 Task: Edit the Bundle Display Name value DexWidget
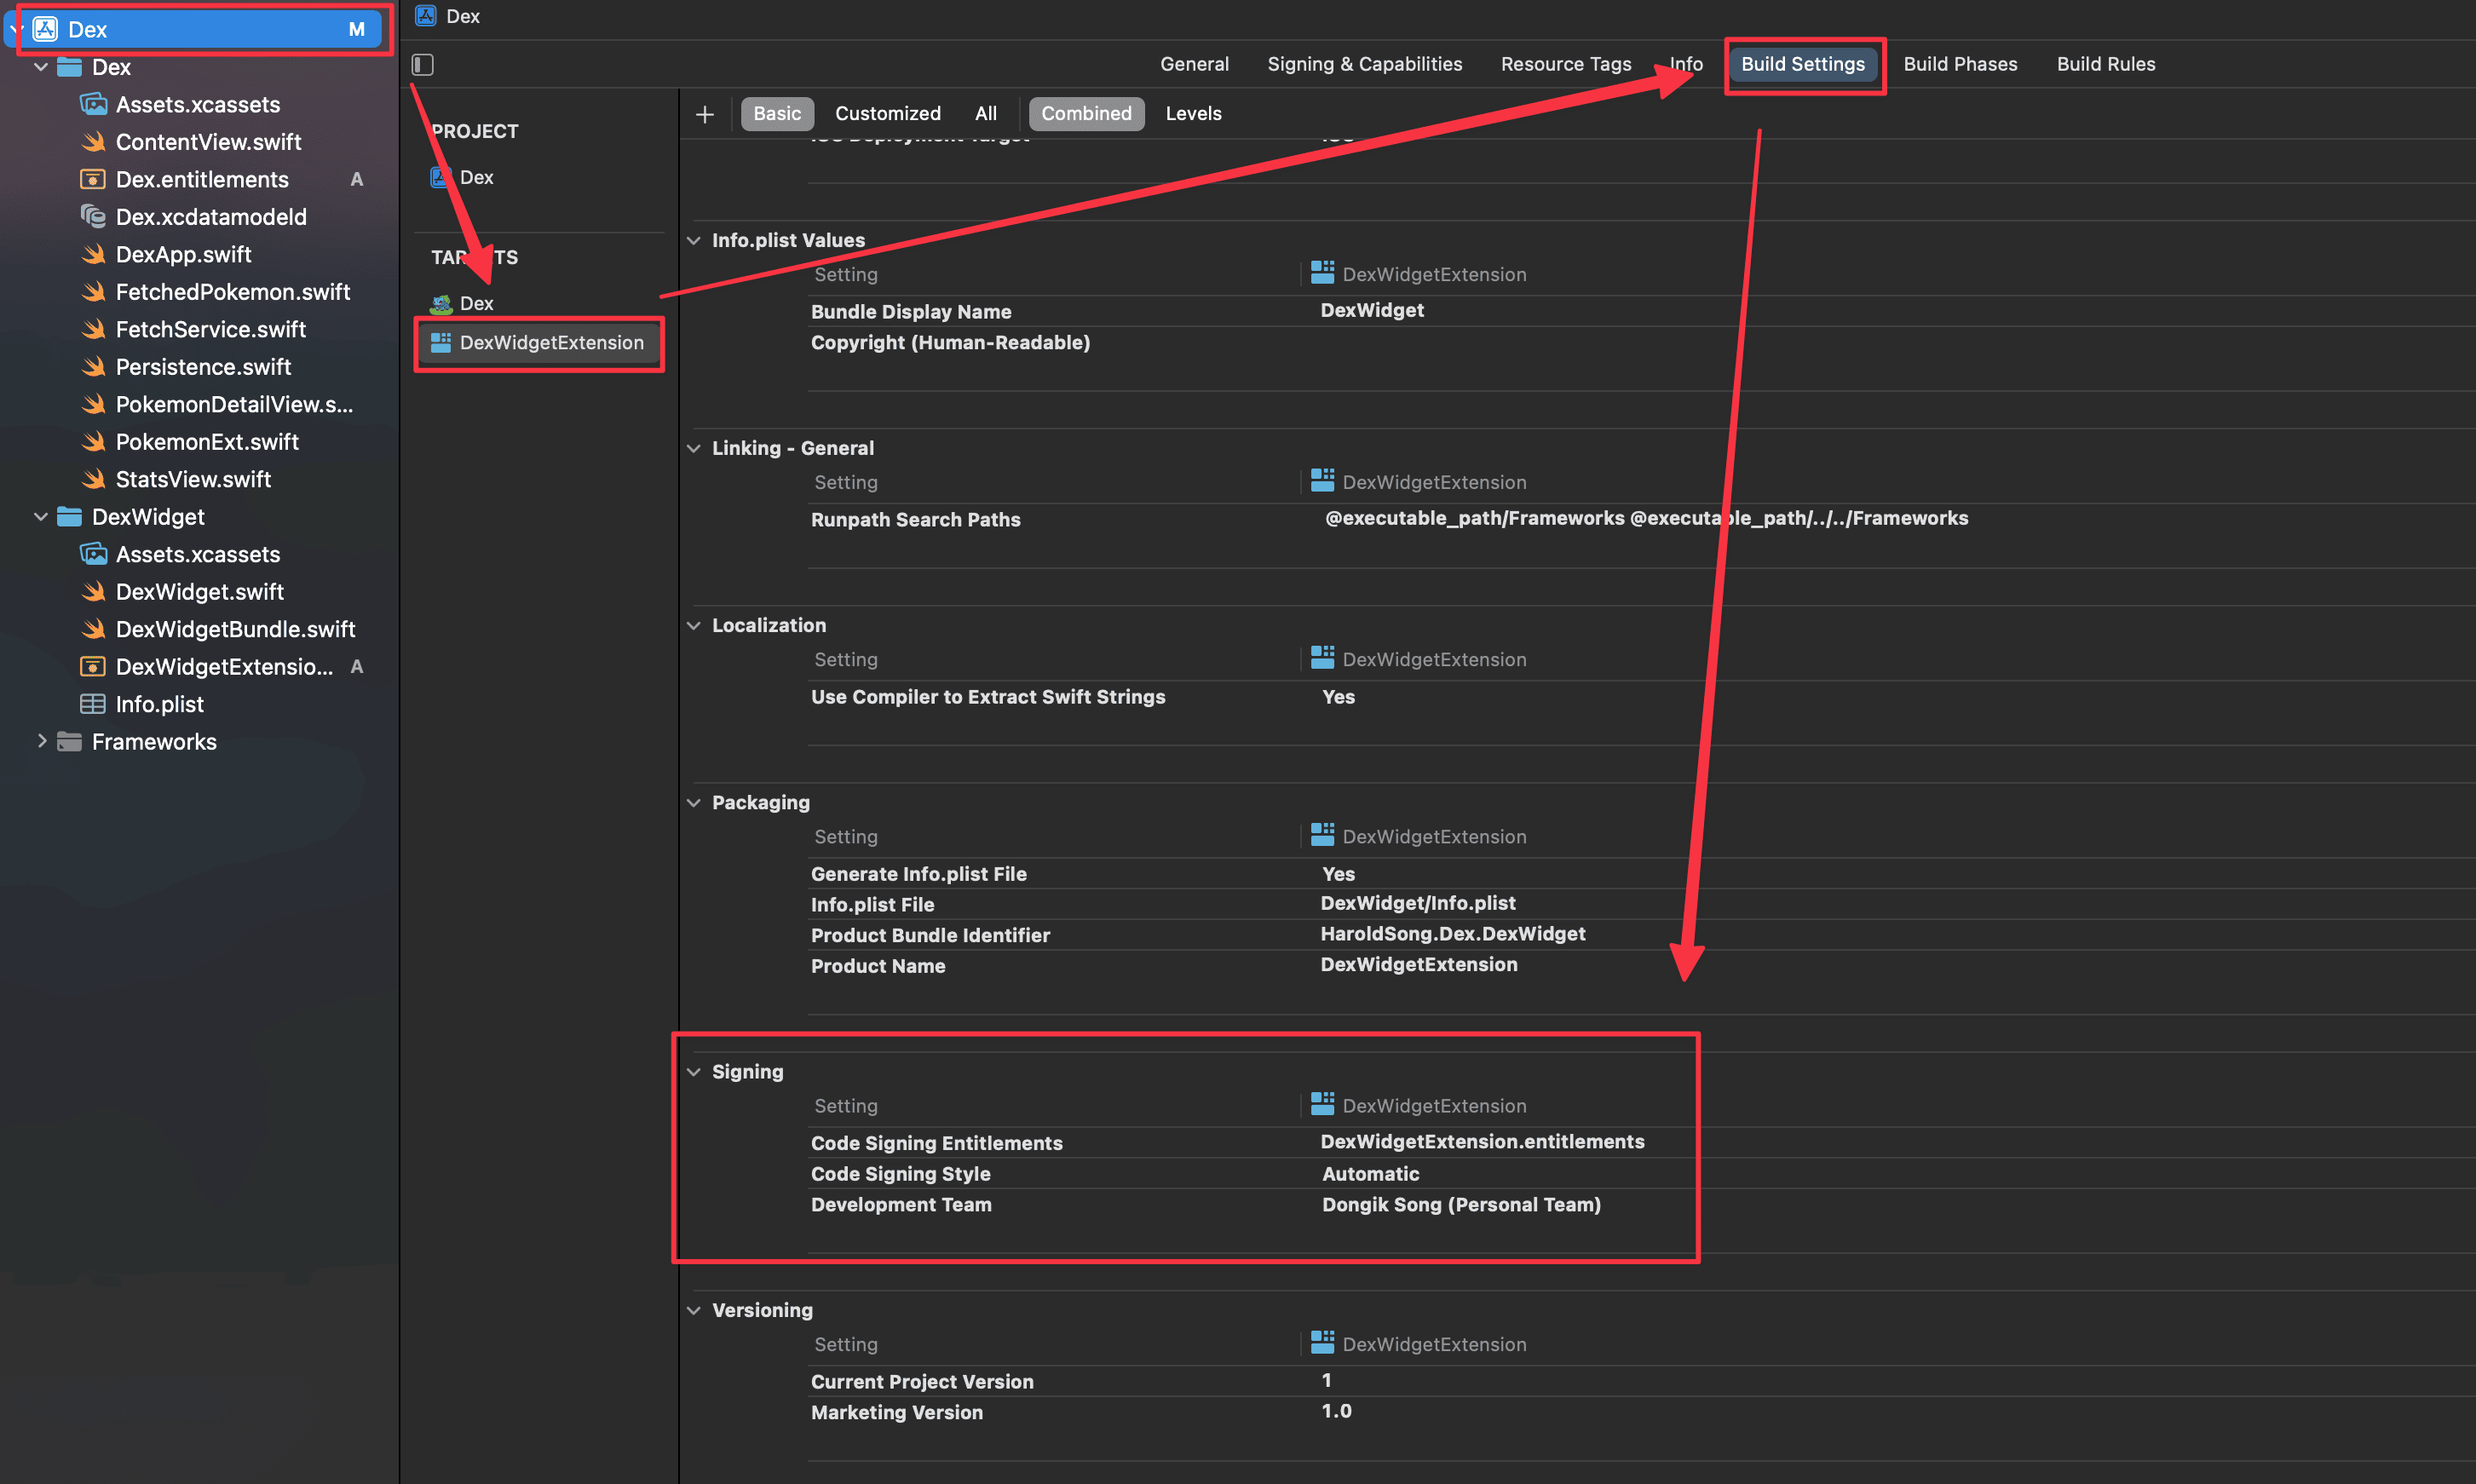1372,310
